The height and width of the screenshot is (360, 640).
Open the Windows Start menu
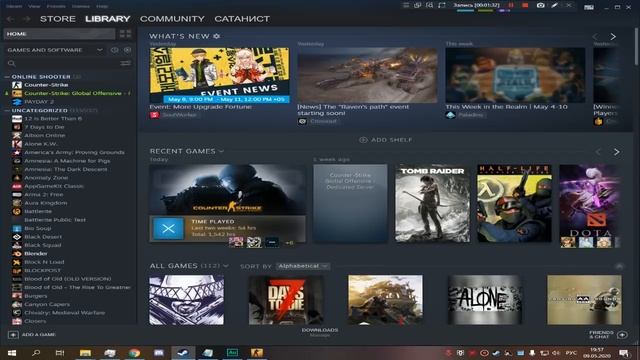click(x=12, y=353)
